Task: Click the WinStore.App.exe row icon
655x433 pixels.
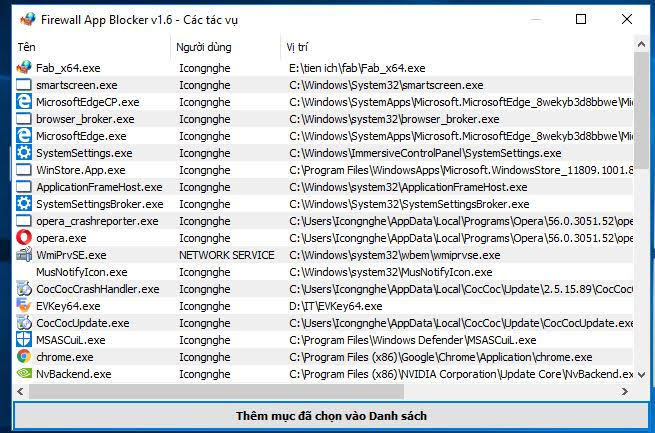Action: pyautogui.click(x=24, y=170)
